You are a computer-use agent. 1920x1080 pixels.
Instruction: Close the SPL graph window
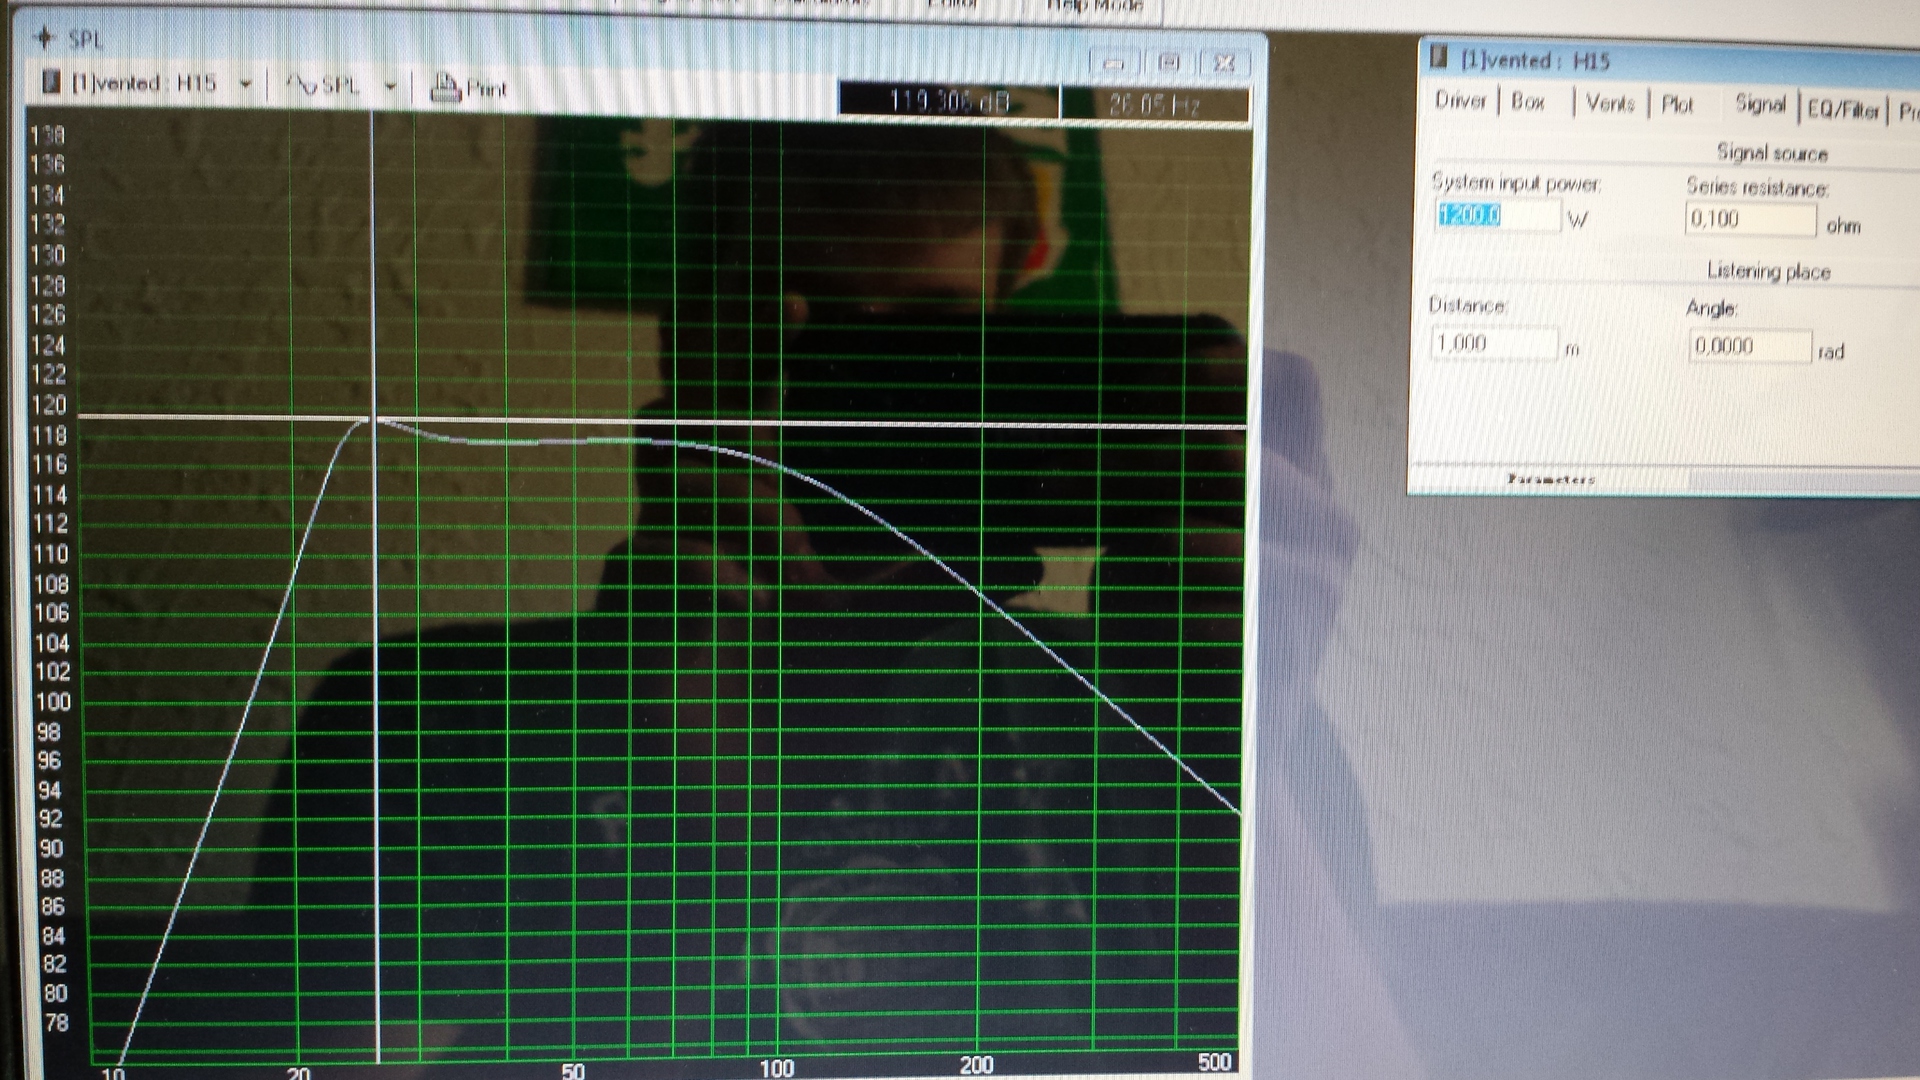(x=1224, y=63)
